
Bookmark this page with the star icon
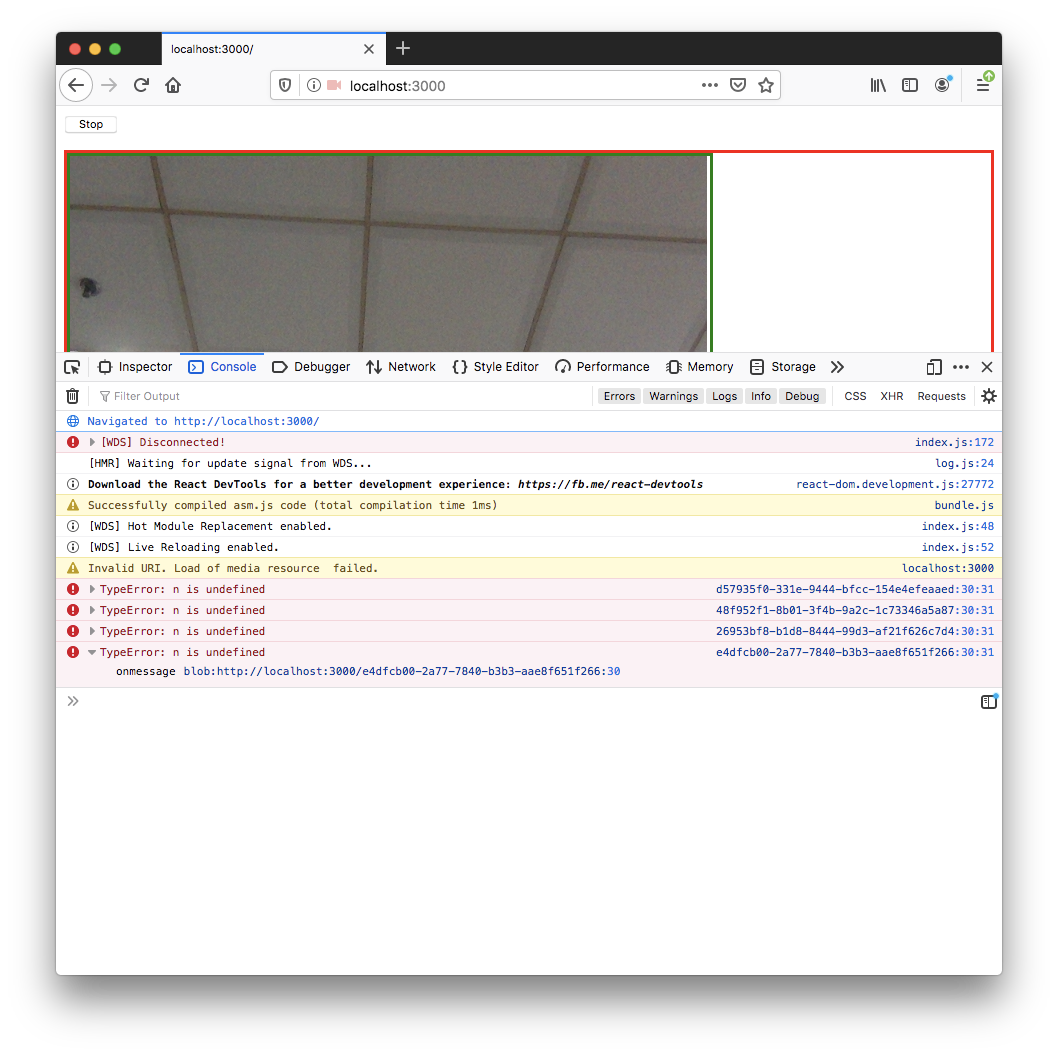pyautogui.click(x=766, y=85)
